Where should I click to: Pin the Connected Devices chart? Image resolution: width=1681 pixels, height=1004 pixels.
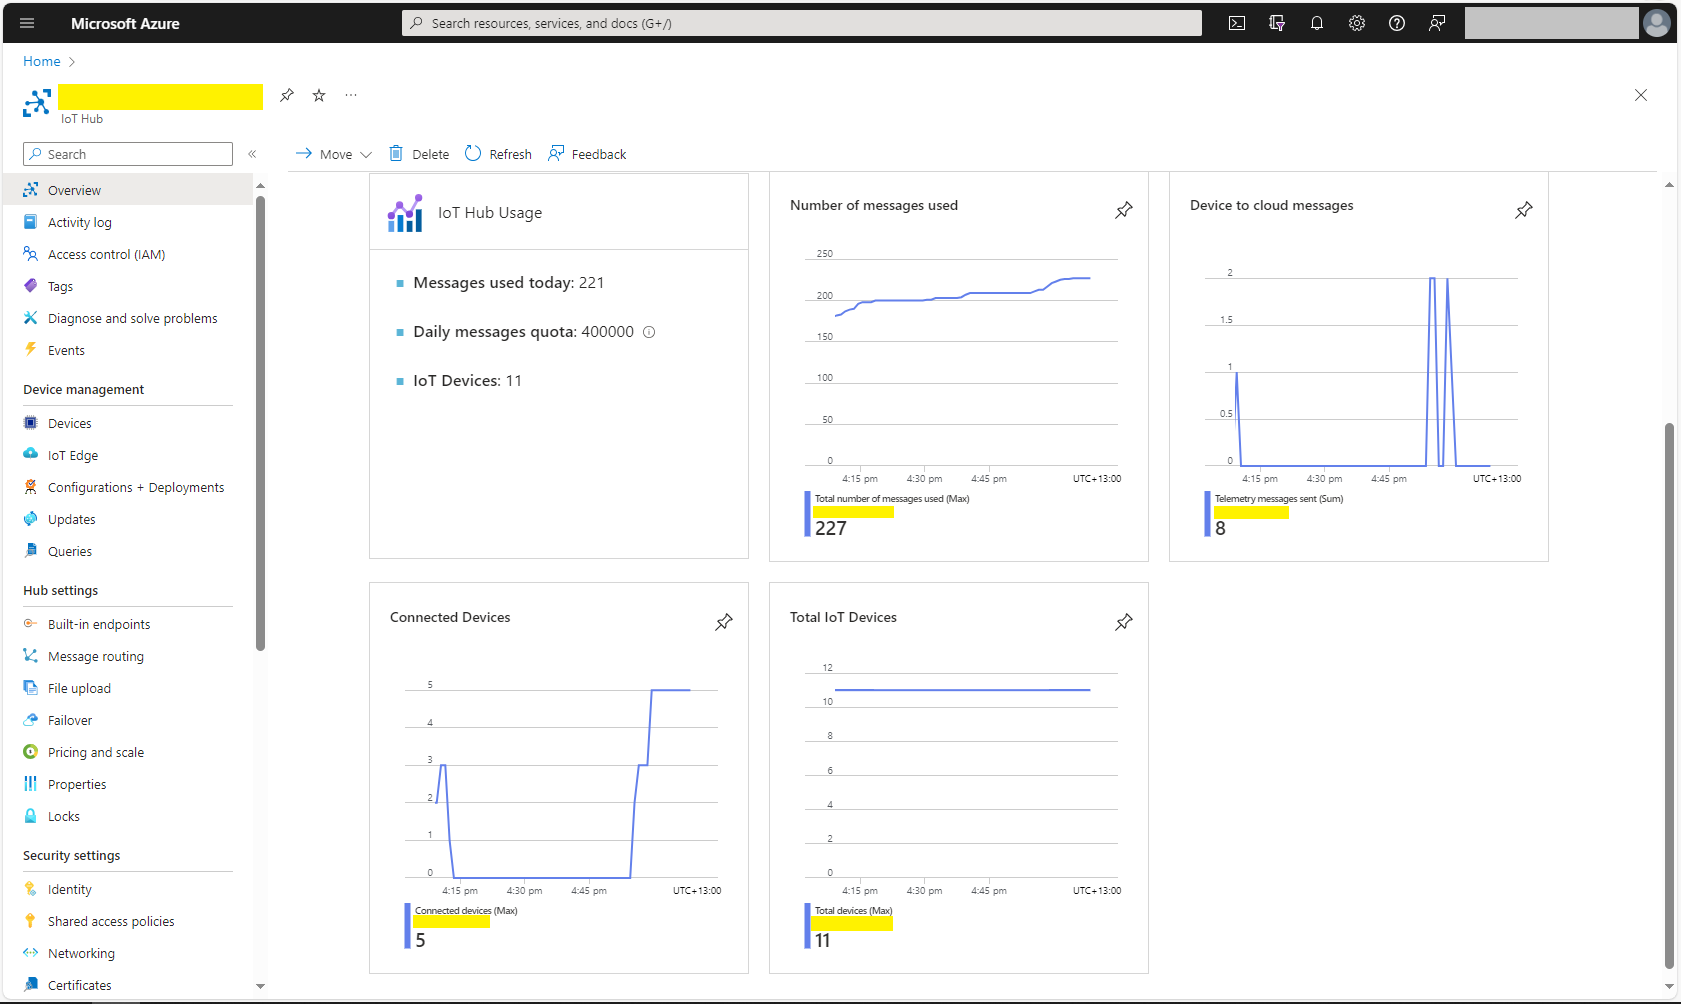[x=724, y=622]
